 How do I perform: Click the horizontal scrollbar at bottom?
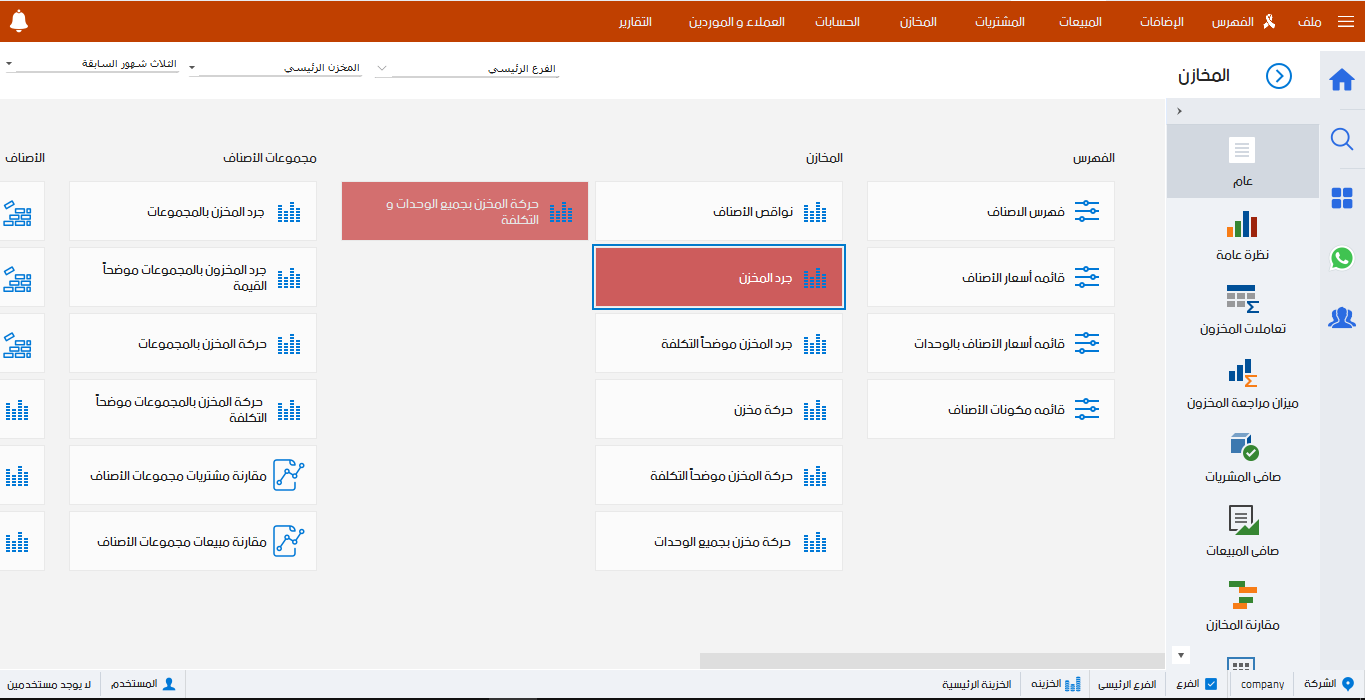coord(930,660)
